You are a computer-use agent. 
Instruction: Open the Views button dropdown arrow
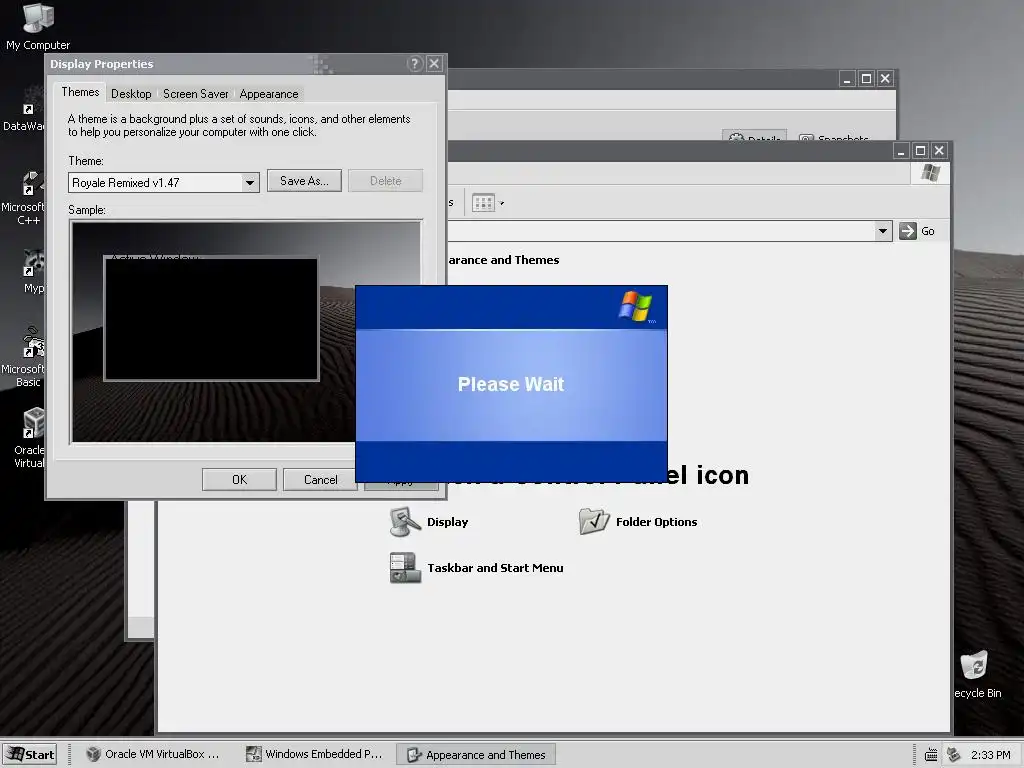click(502, 203)
